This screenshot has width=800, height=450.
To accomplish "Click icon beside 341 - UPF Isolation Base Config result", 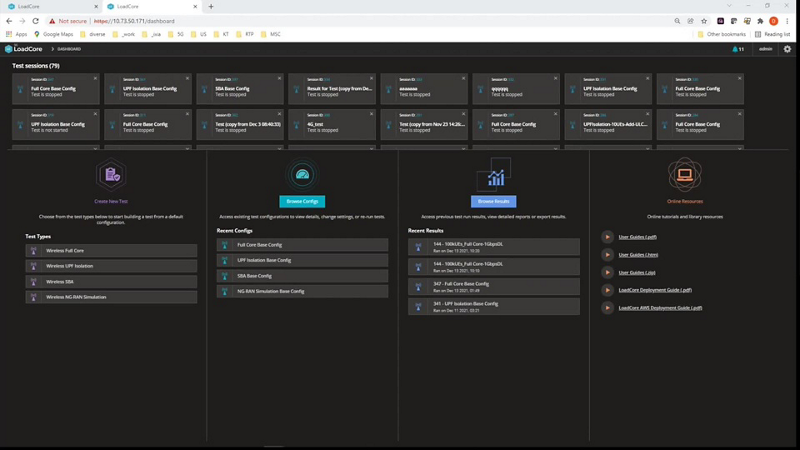I will pos(418,307).
